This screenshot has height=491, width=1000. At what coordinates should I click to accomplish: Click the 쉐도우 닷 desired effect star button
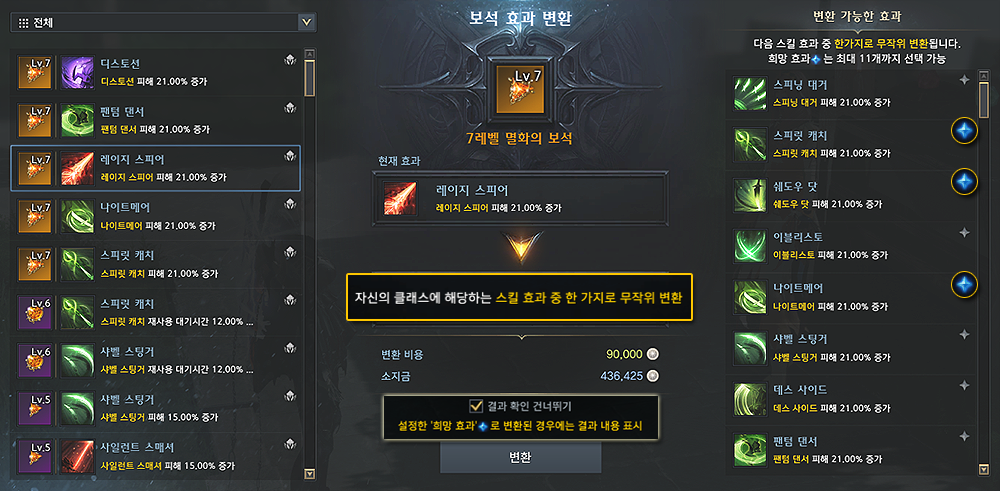pyautogui.click(x=964, y=182)
